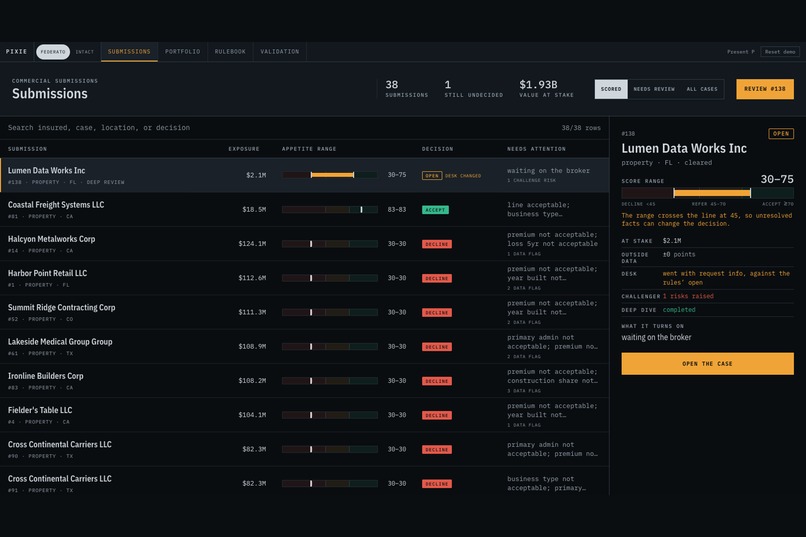Click the Open status badge in detail panel
Viewport: 806px width, 537px height.
click(x=781, y=134)
